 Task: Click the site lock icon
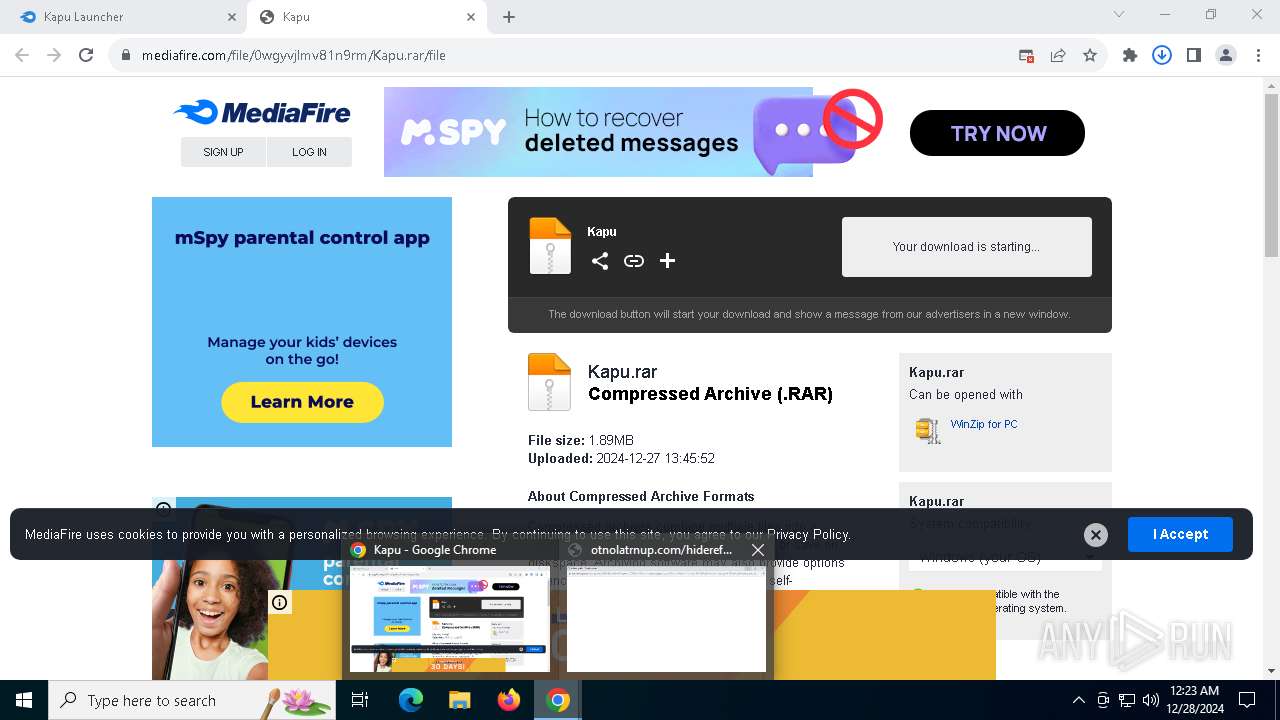pos(126,55)
